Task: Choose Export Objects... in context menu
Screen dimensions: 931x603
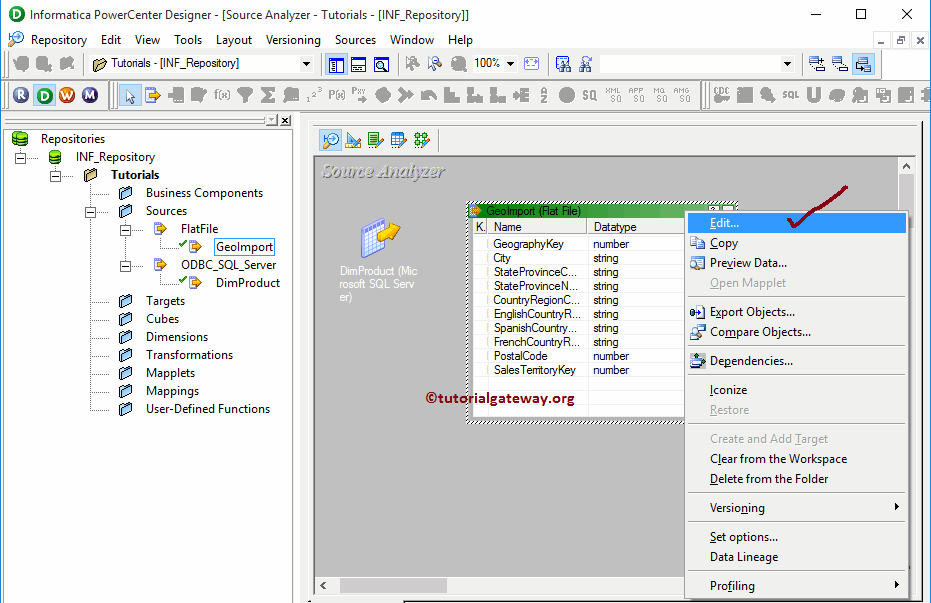Action: pos(796,312)
